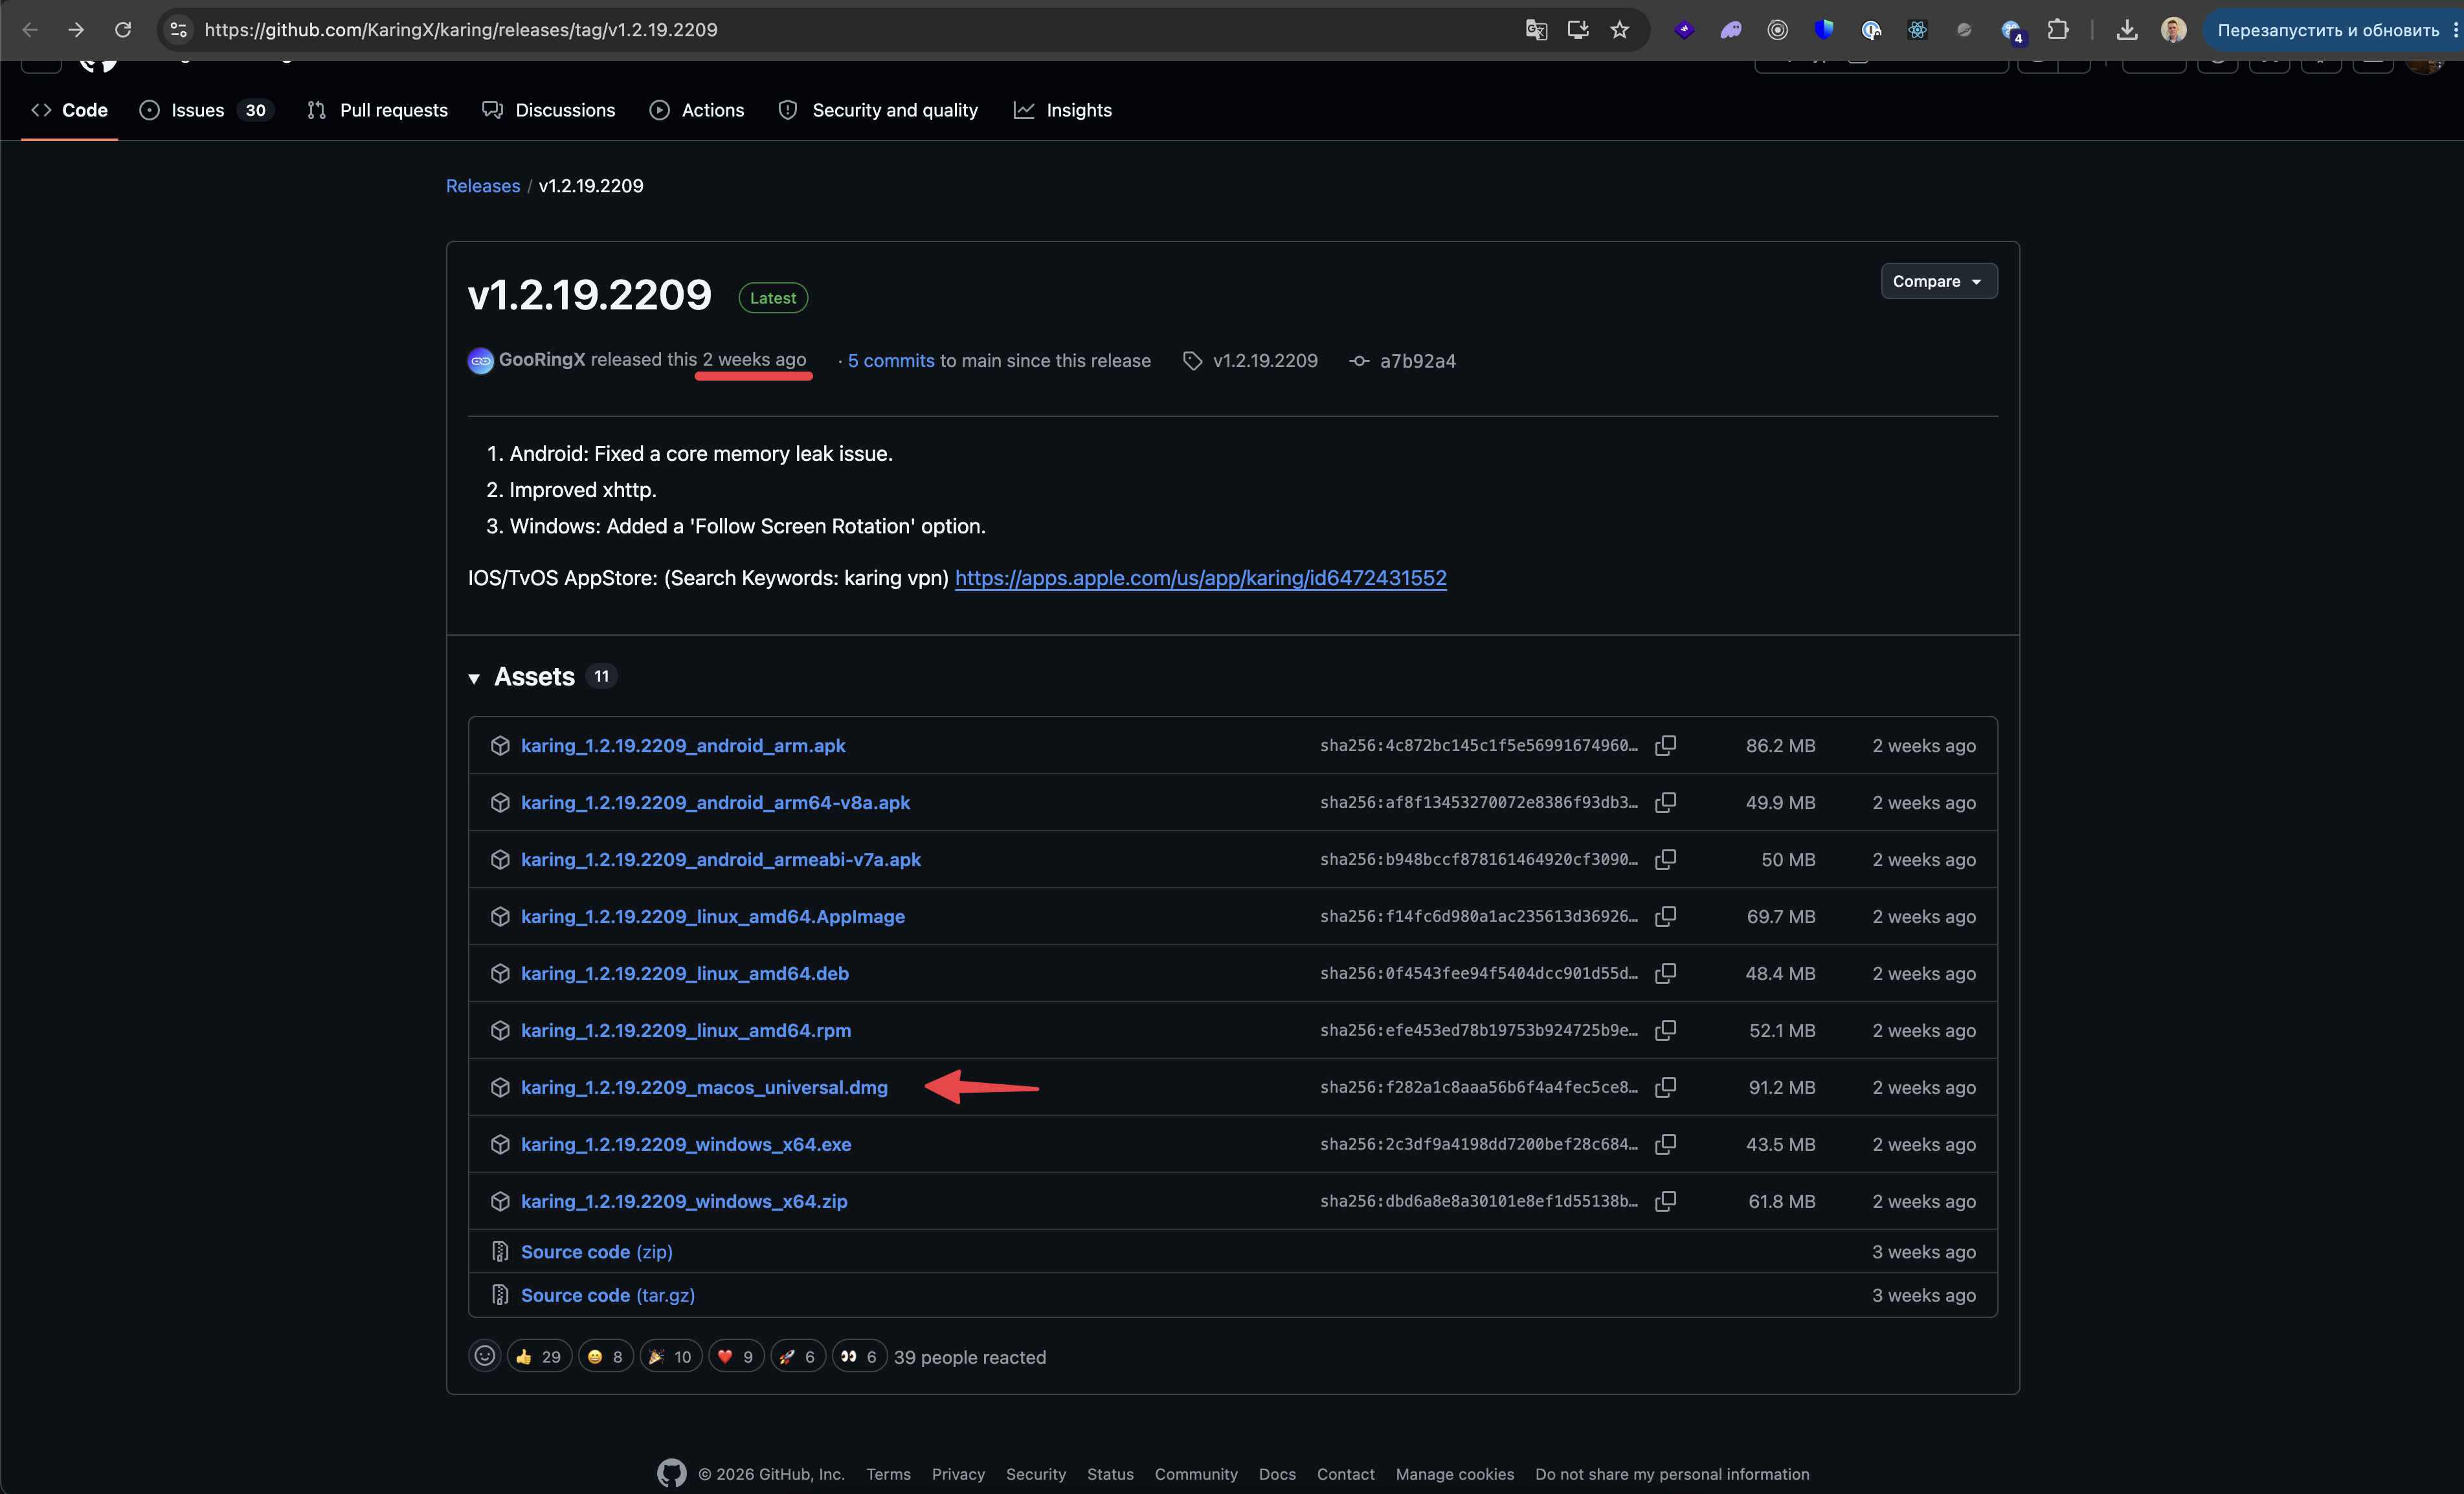The image size is (2464, 1494).
Task: Open the Code tab
Action: pos(70,110)
